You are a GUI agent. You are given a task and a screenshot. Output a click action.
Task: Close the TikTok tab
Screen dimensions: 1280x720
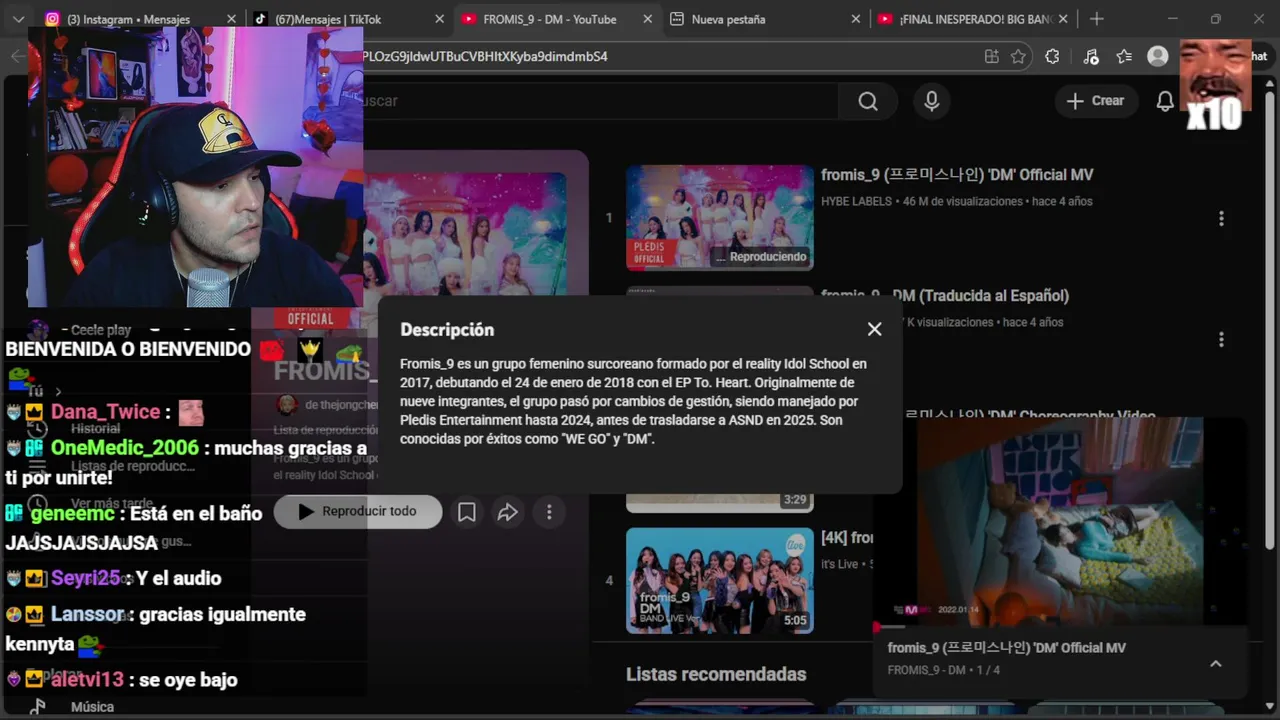tap(439, 19)
